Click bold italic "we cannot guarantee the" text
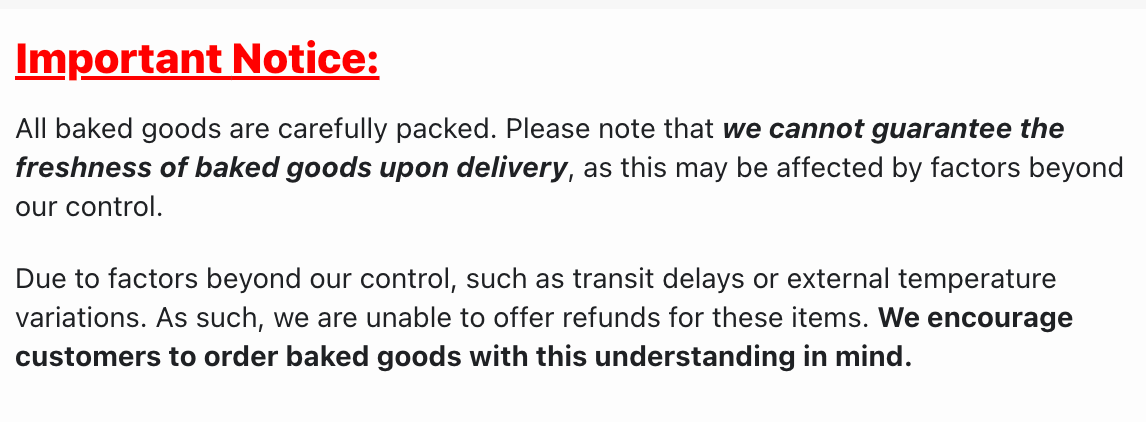Screen dimensions: 1146x422 893,129
